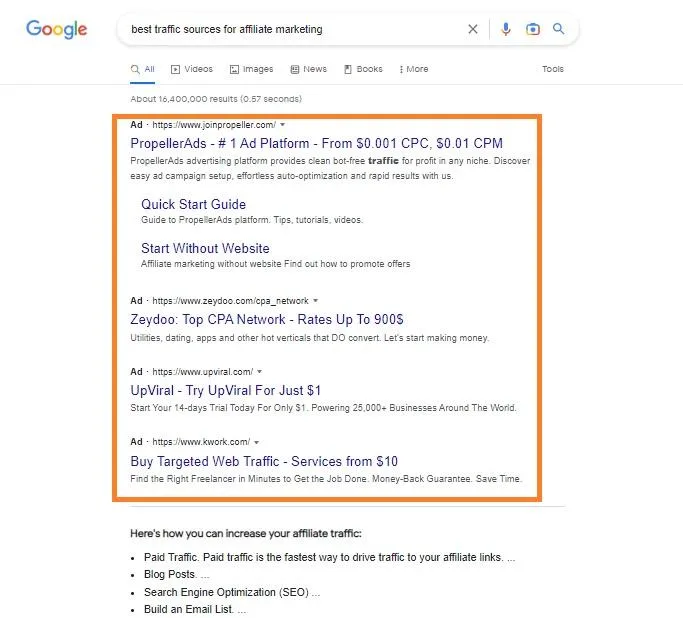Open Start Without Website sitelink
The height and width of the screenshot is (618, 683).
[x=205, y=248]
